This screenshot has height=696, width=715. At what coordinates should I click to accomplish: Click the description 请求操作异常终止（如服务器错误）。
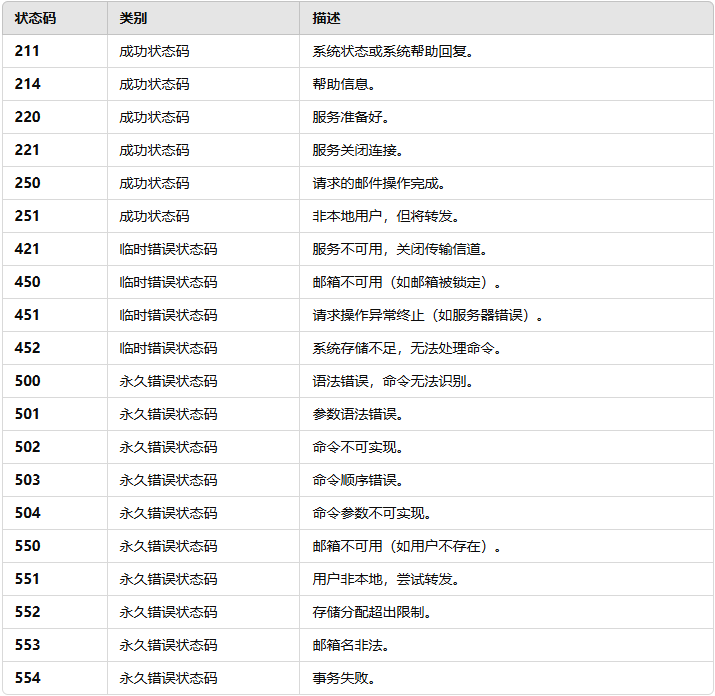428,315
